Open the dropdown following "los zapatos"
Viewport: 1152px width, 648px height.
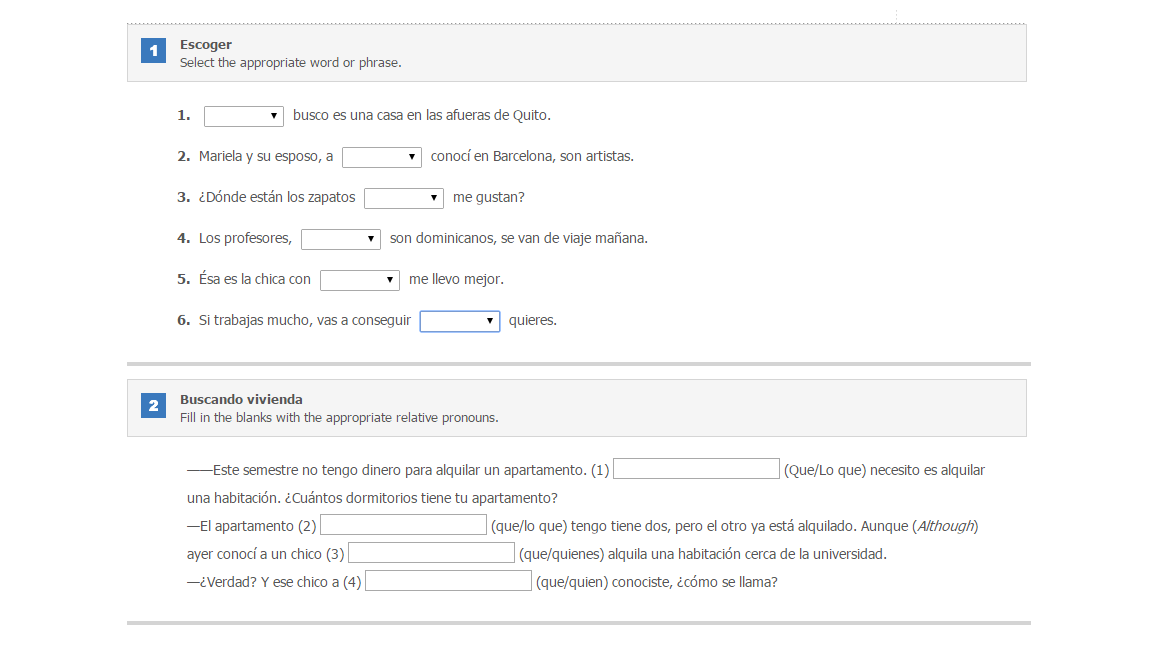[x=404, y=198]
